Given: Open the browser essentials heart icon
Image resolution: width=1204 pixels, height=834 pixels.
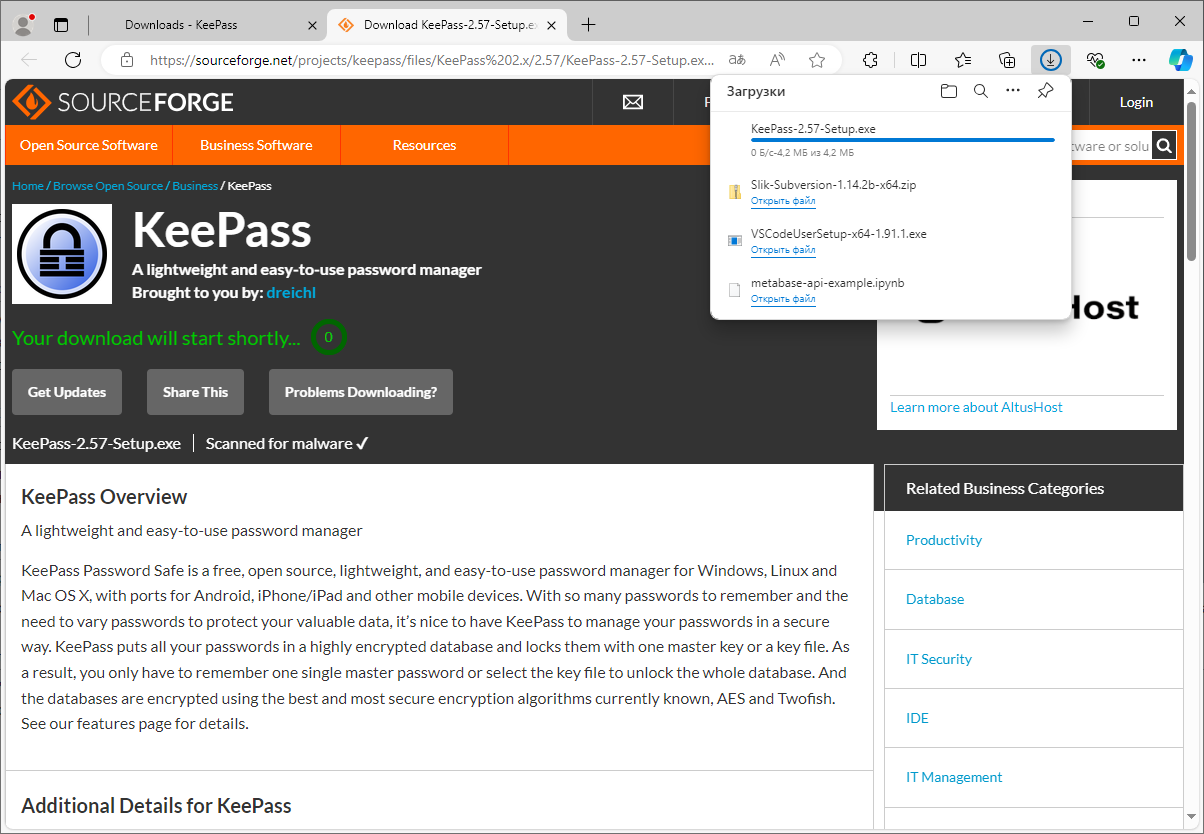Looking at the screenshot, I should pyautogui.click(x=1095, y=60).
